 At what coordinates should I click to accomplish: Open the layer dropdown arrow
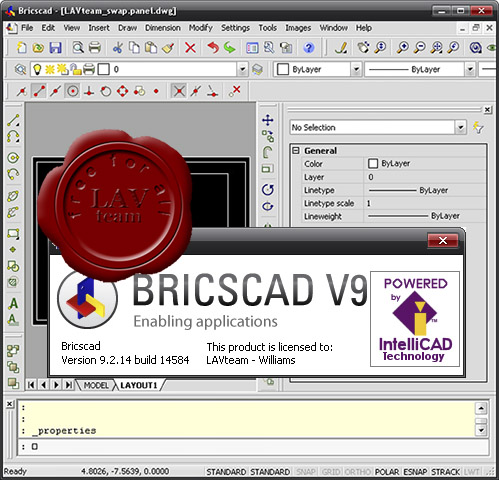click(x=242, y=69)
